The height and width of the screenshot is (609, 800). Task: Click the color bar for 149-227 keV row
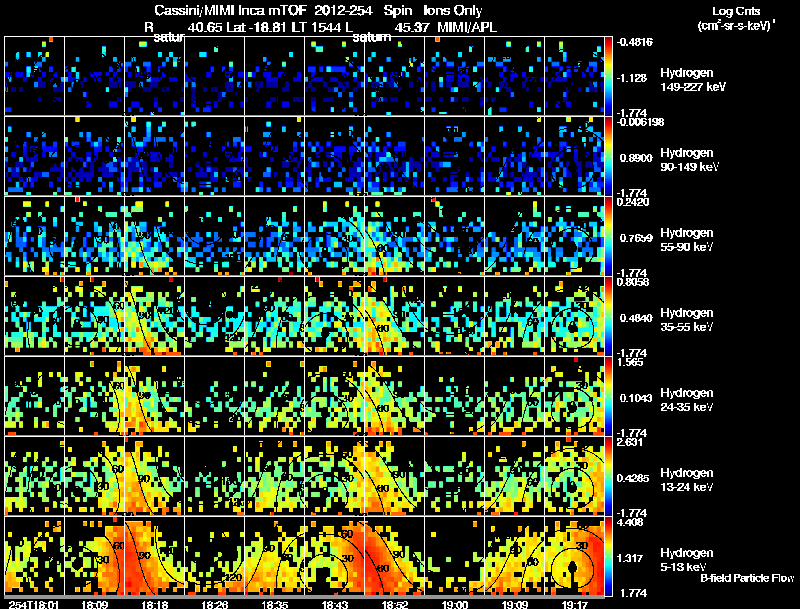pos(608,76)
